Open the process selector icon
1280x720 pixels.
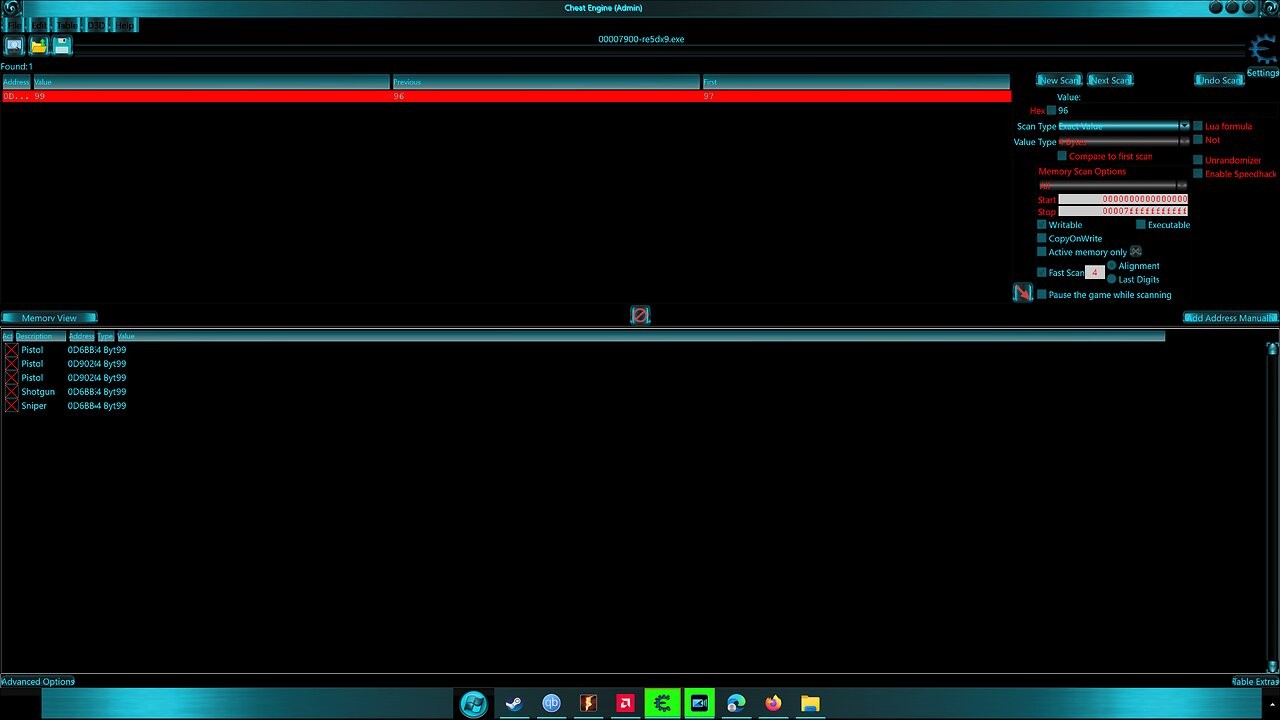(14, 45)
